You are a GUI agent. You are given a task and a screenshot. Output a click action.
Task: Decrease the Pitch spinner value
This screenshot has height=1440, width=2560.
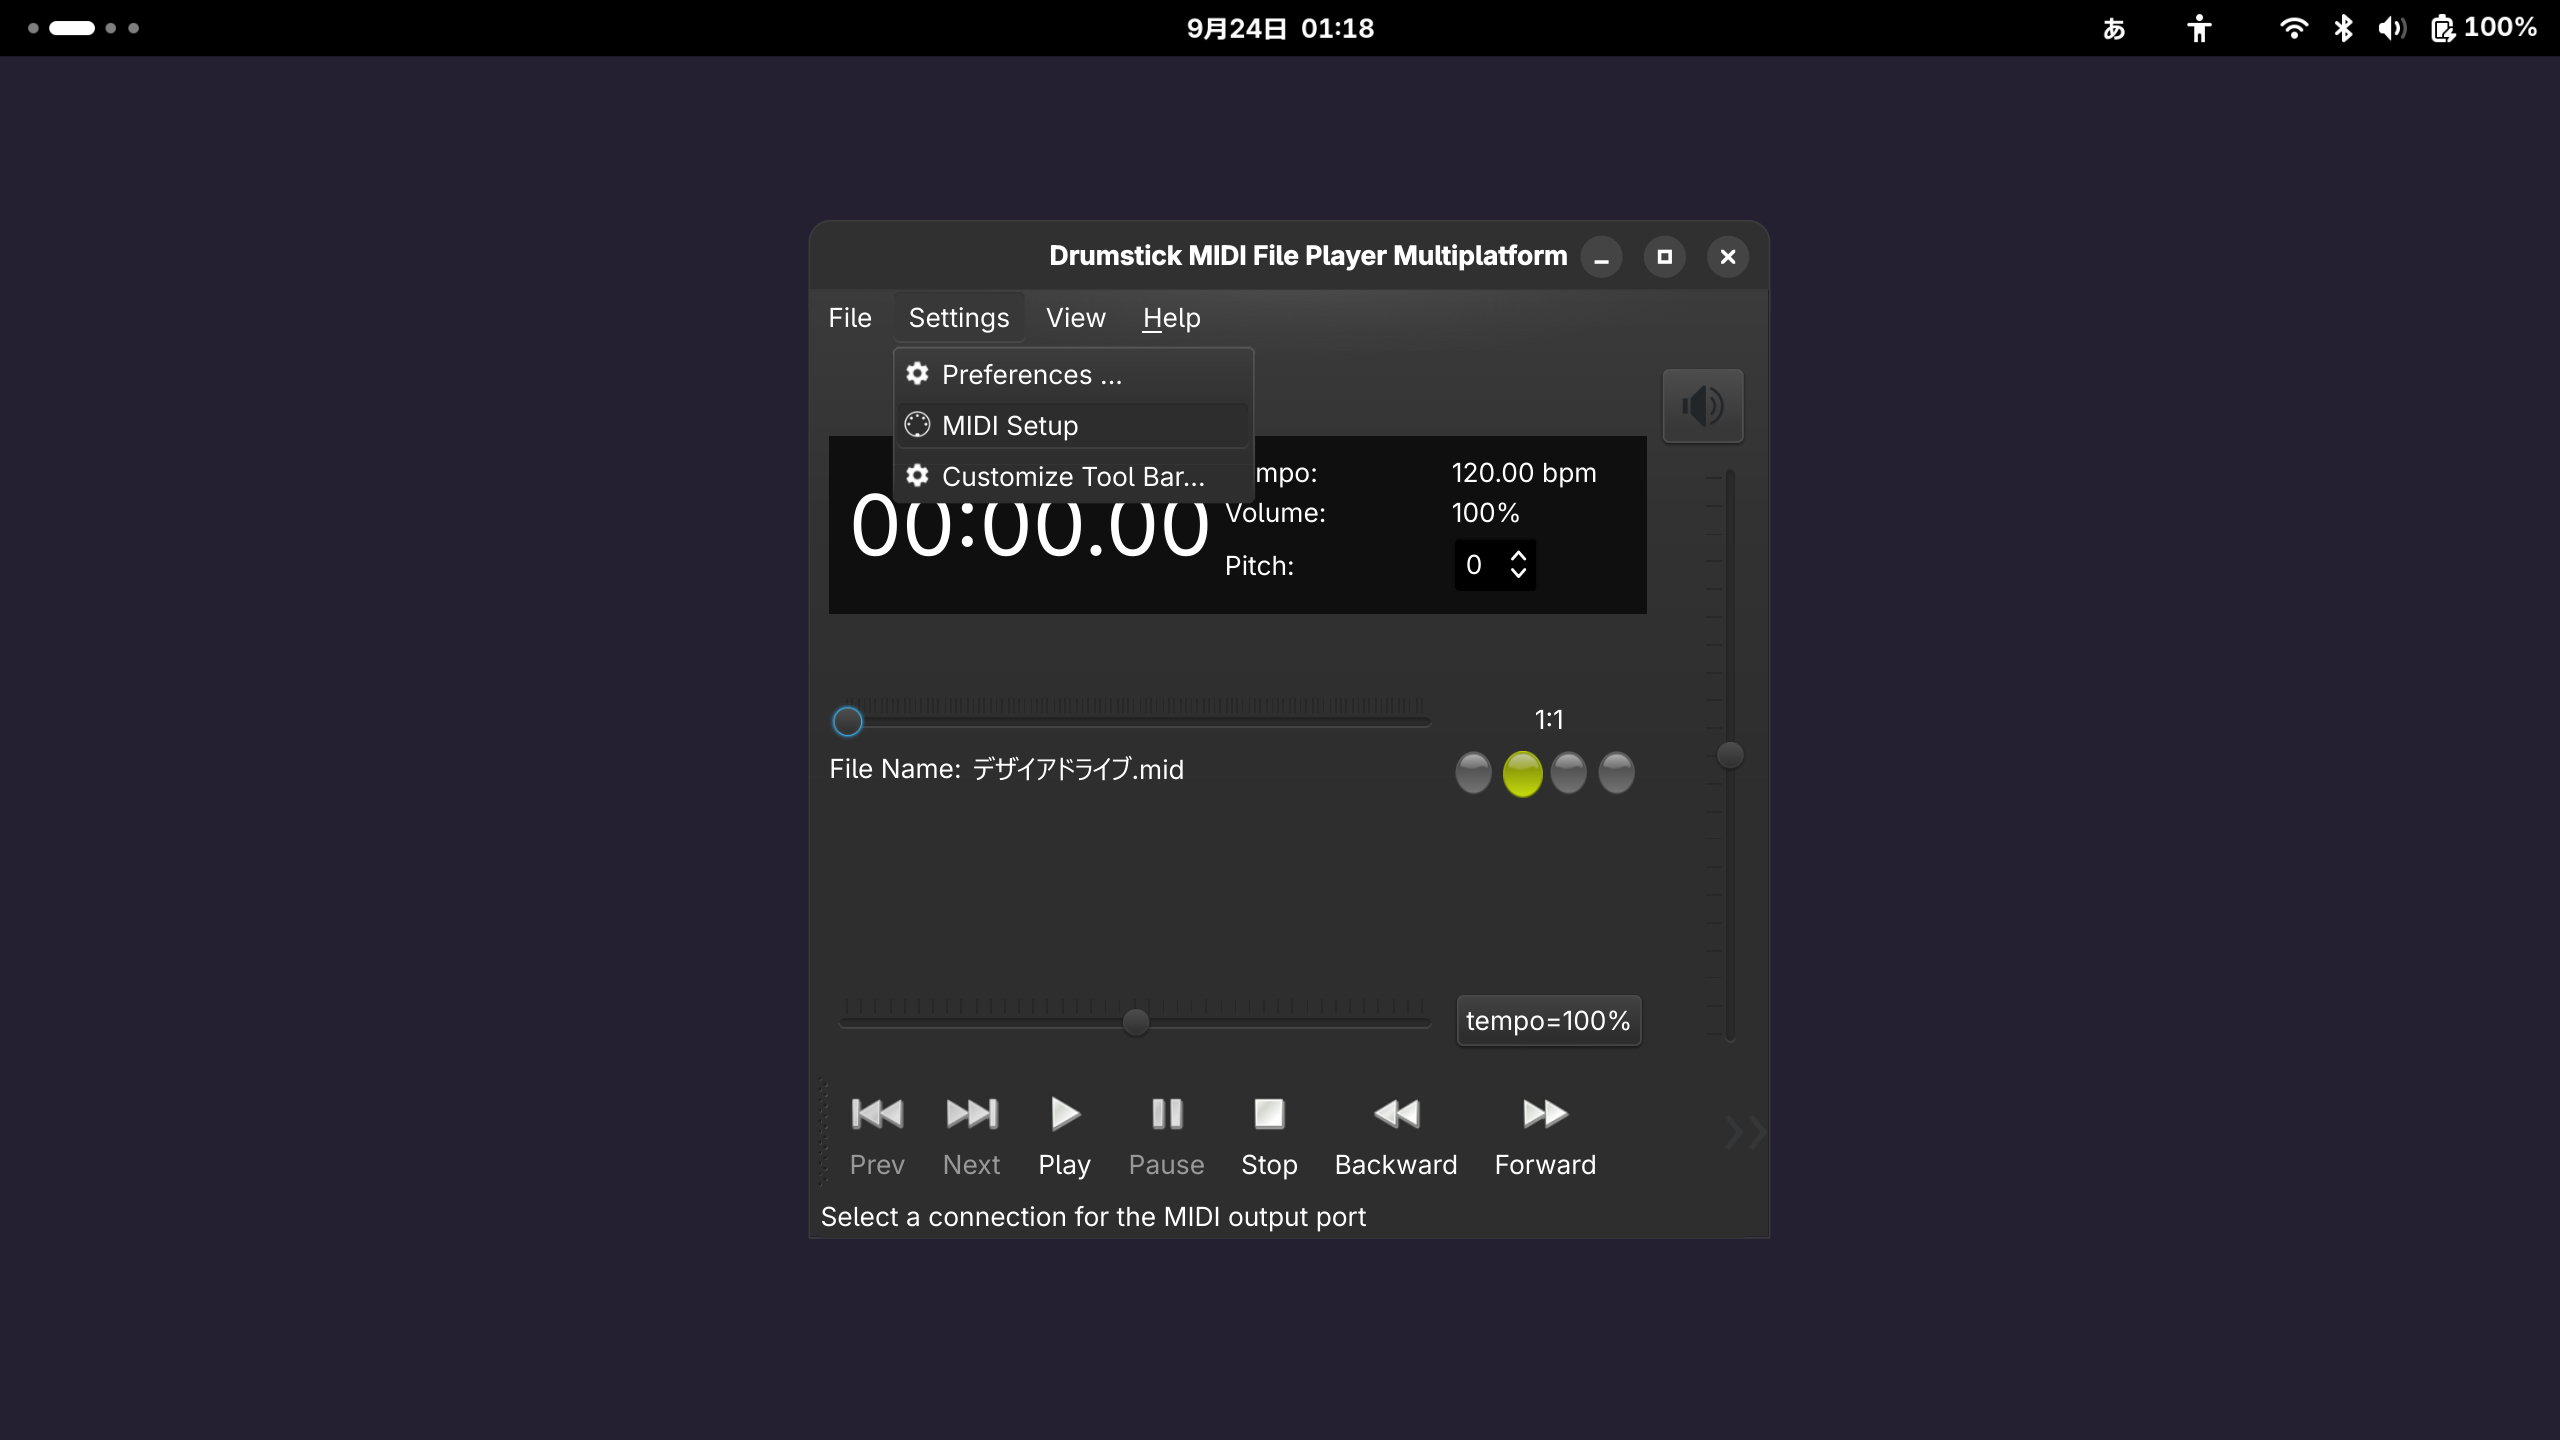[1518, 574]
